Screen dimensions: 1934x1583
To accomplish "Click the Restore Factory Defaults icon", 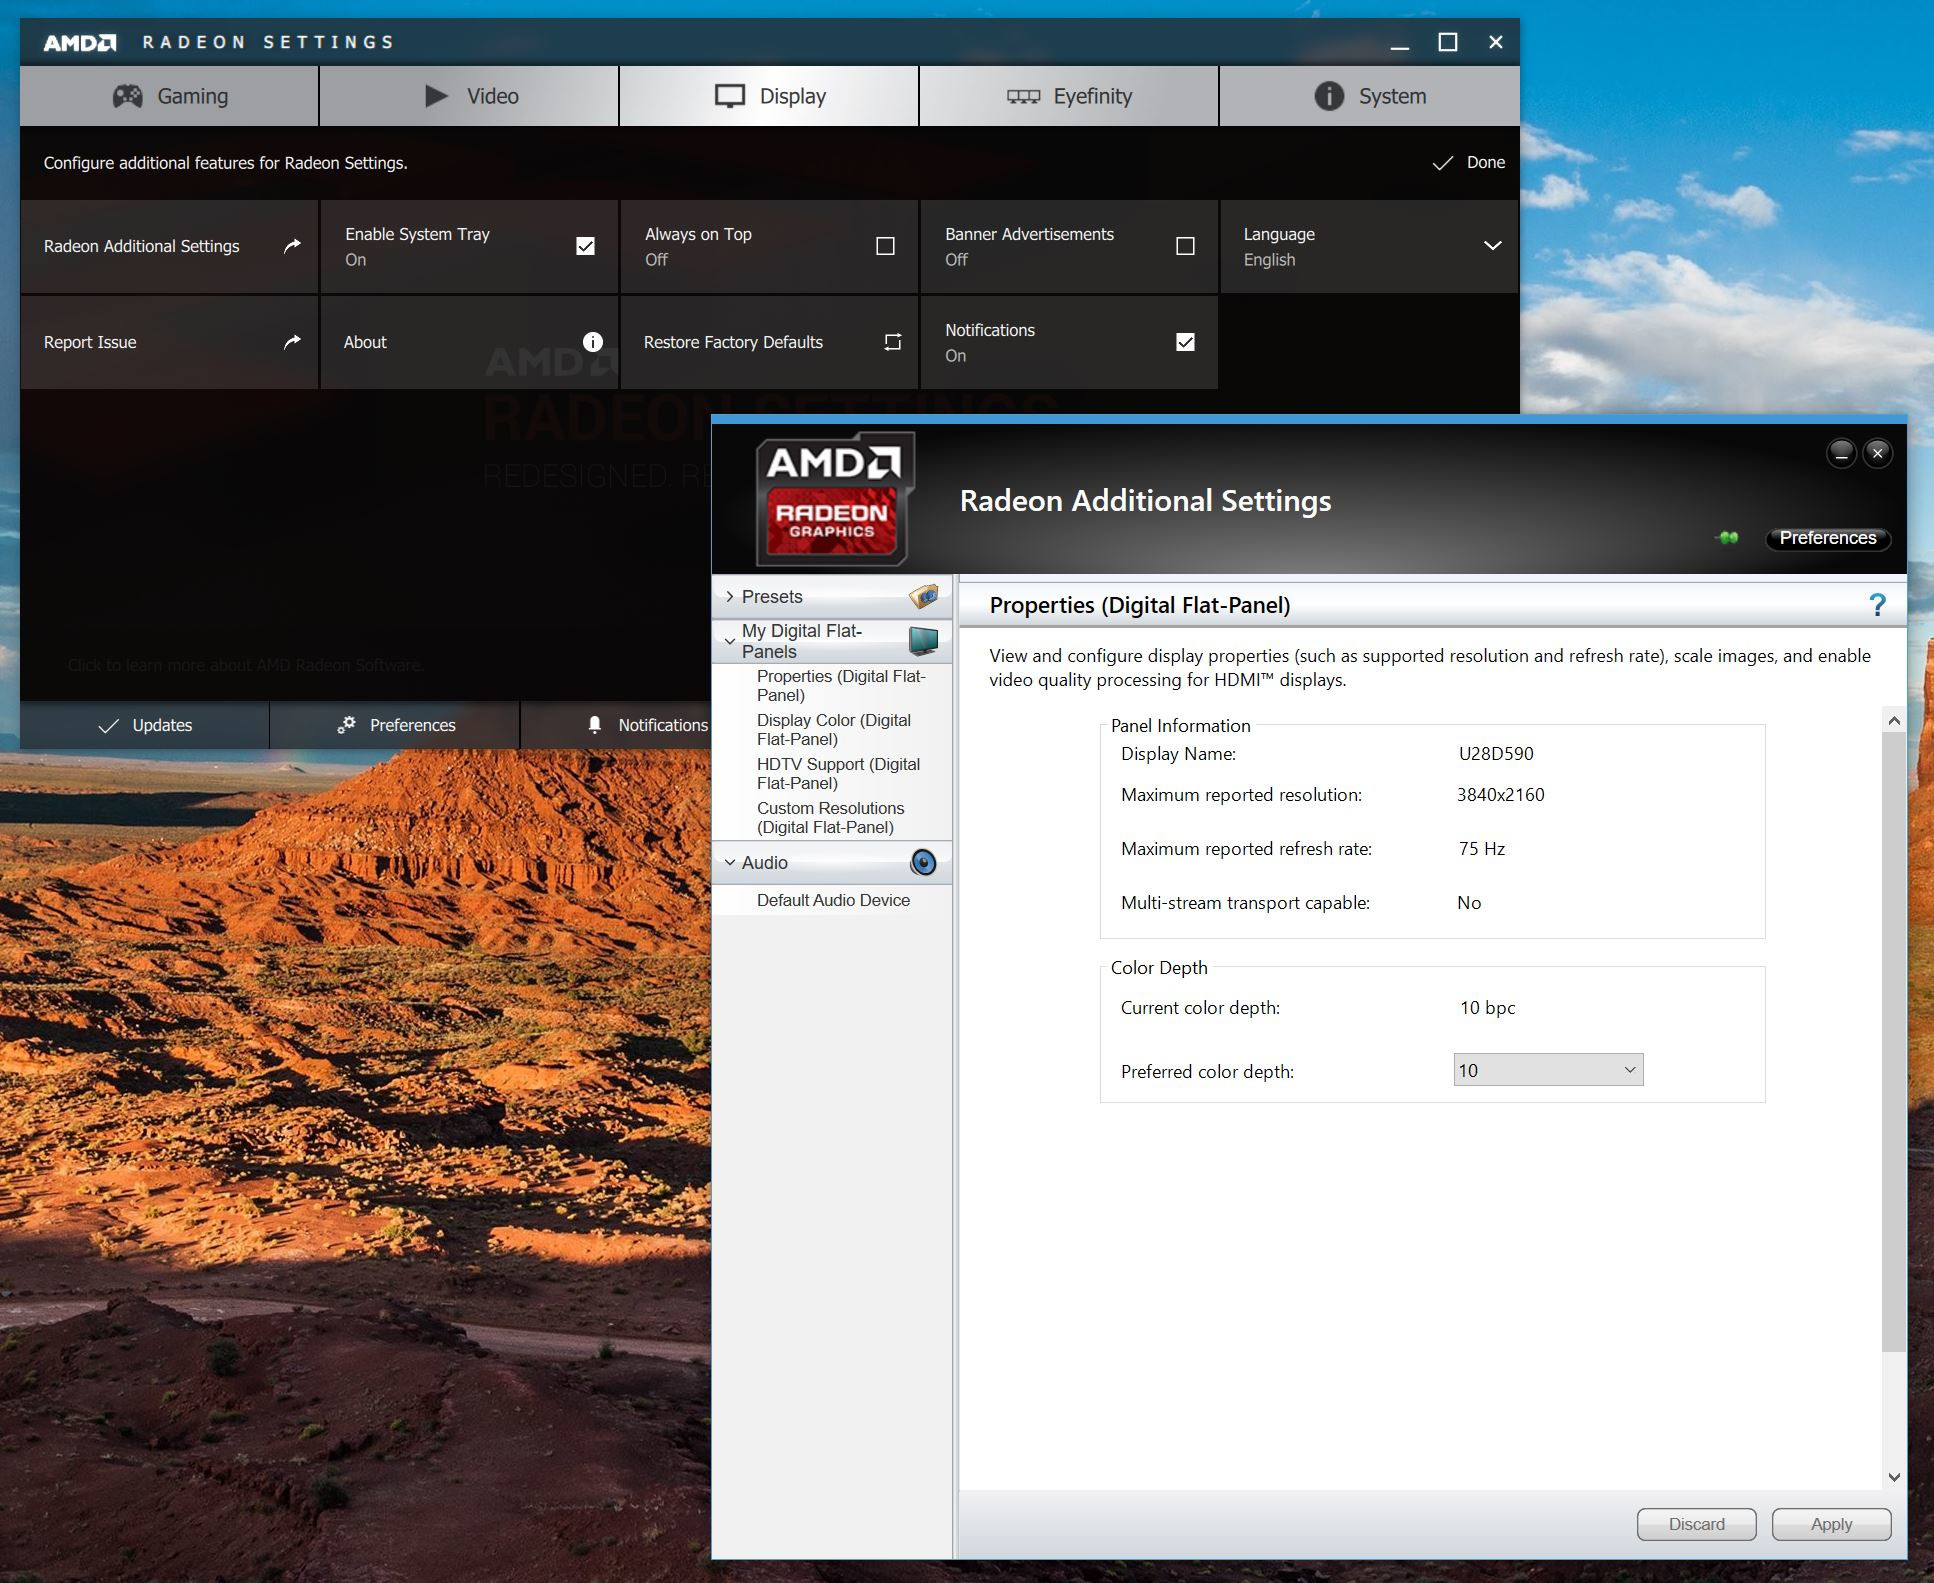I will pyautogui.click(x=892, y=342).
